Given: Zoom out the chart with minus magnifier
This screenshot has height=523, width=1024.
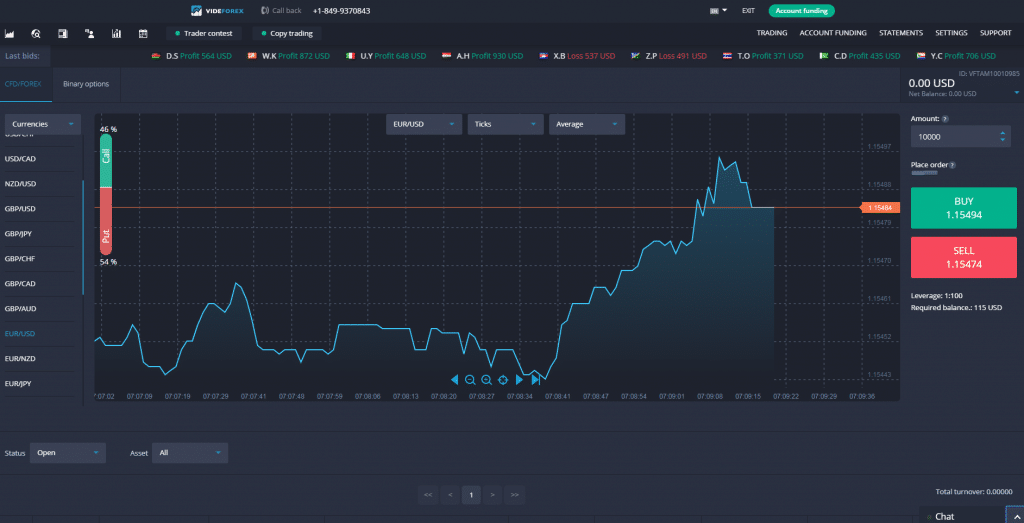Looking at the screenshot, I should [470, 380].
